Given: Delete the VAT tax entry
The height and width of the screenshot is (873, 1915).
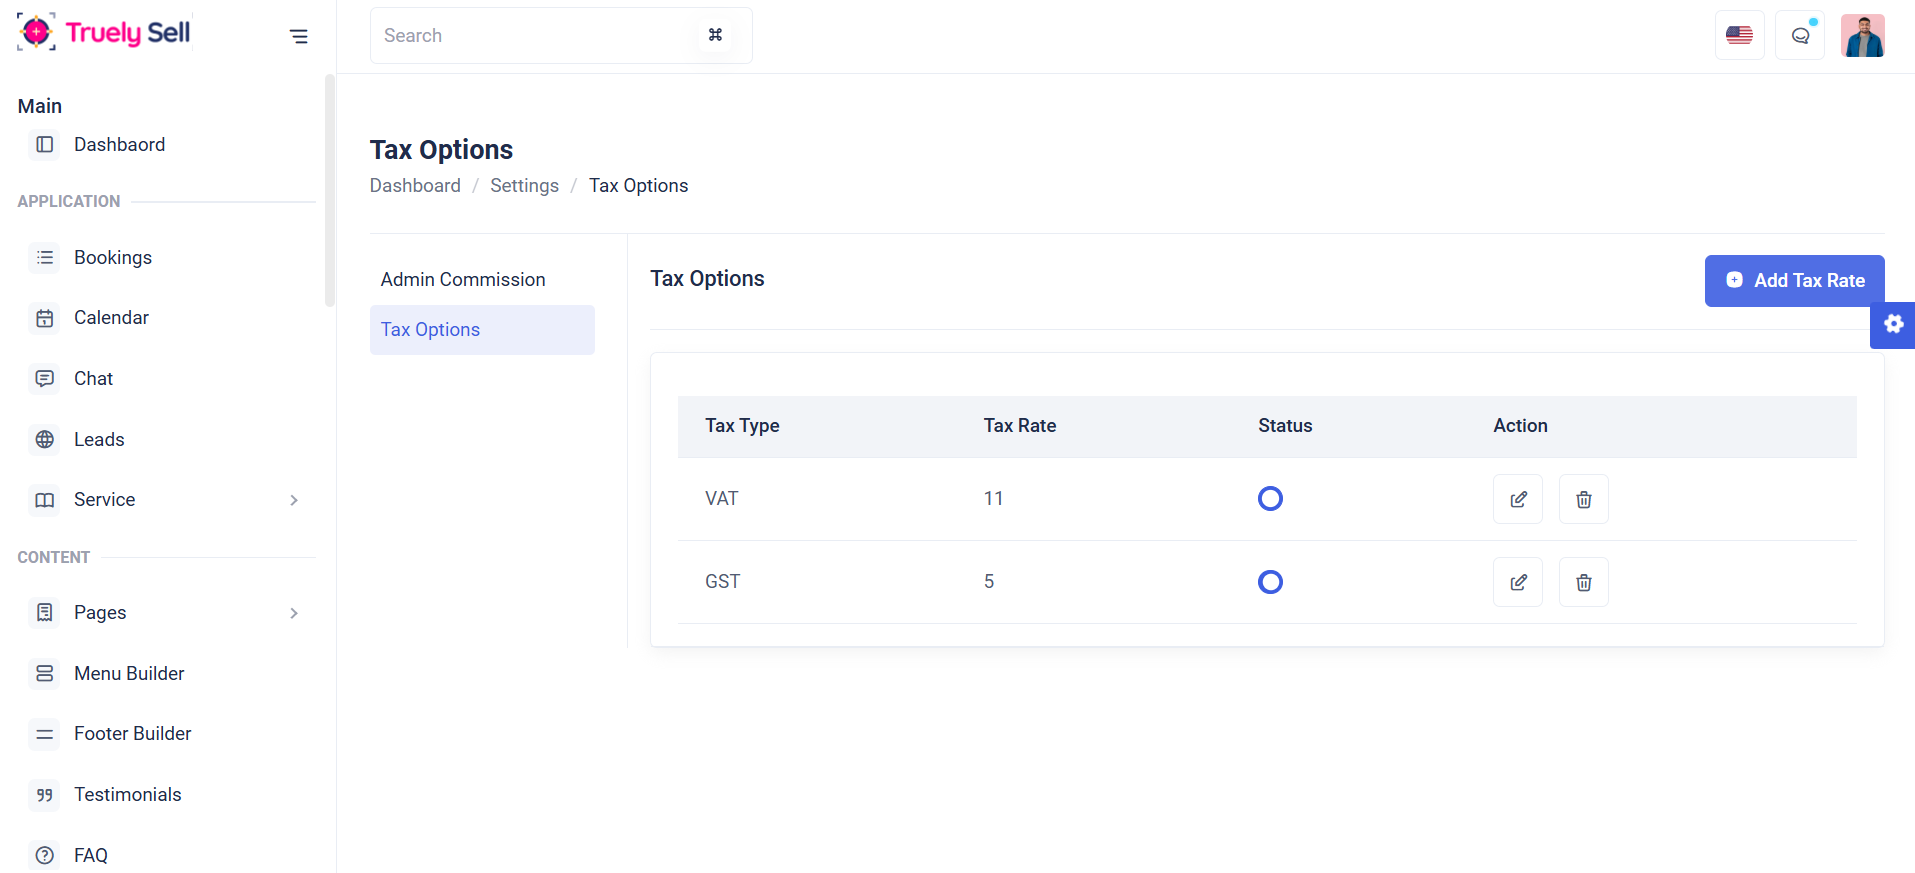Looking at the screenshot, I should tap(1583, 499).
